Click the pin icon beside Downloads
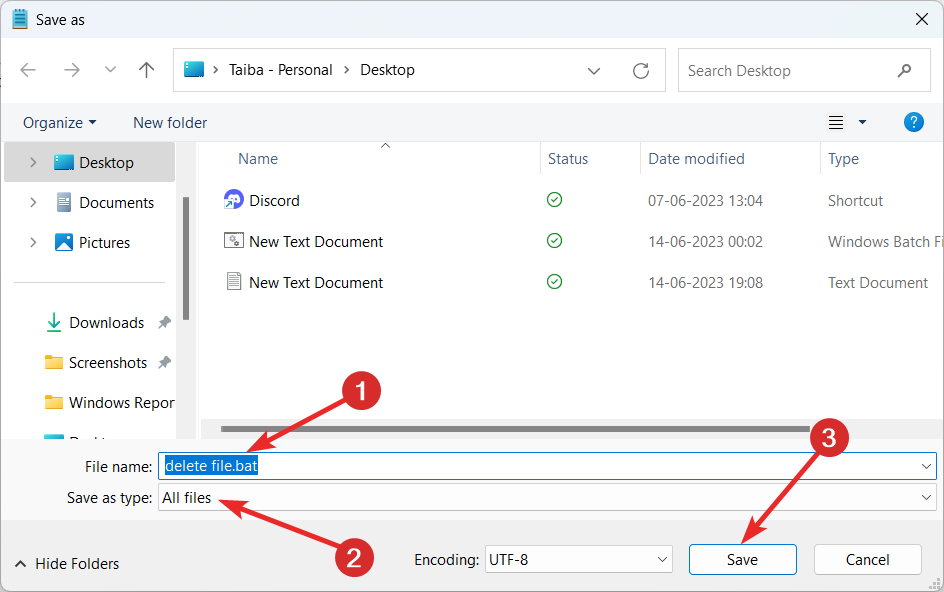This screenshot has width=944, height=592. [164, 322]
